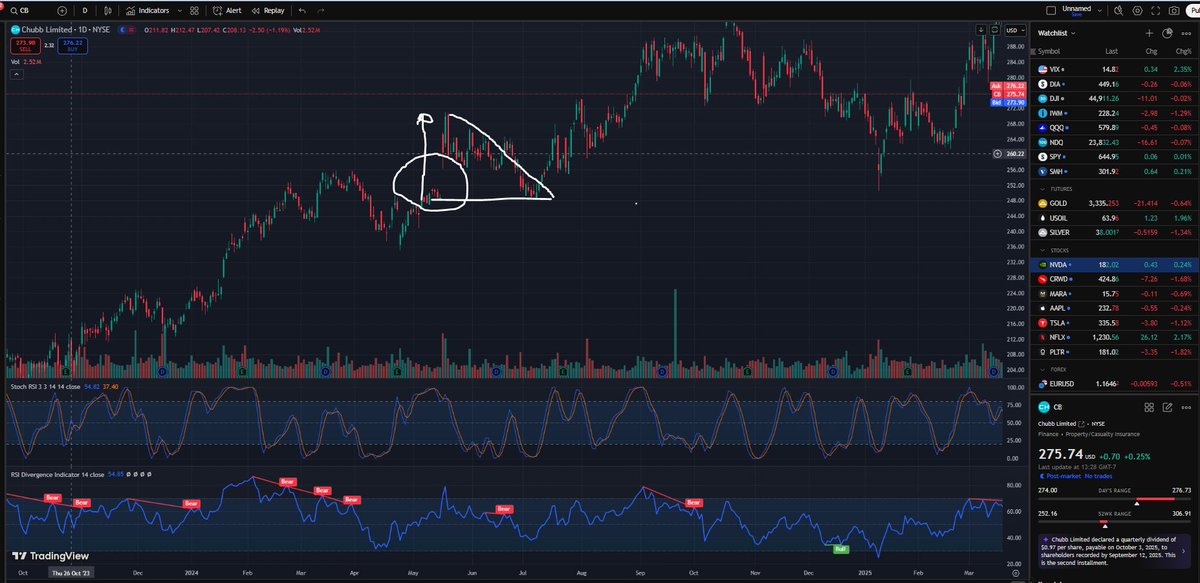
Task: Select EURUSD in the watchlist
Action: tap(1115, 383)
